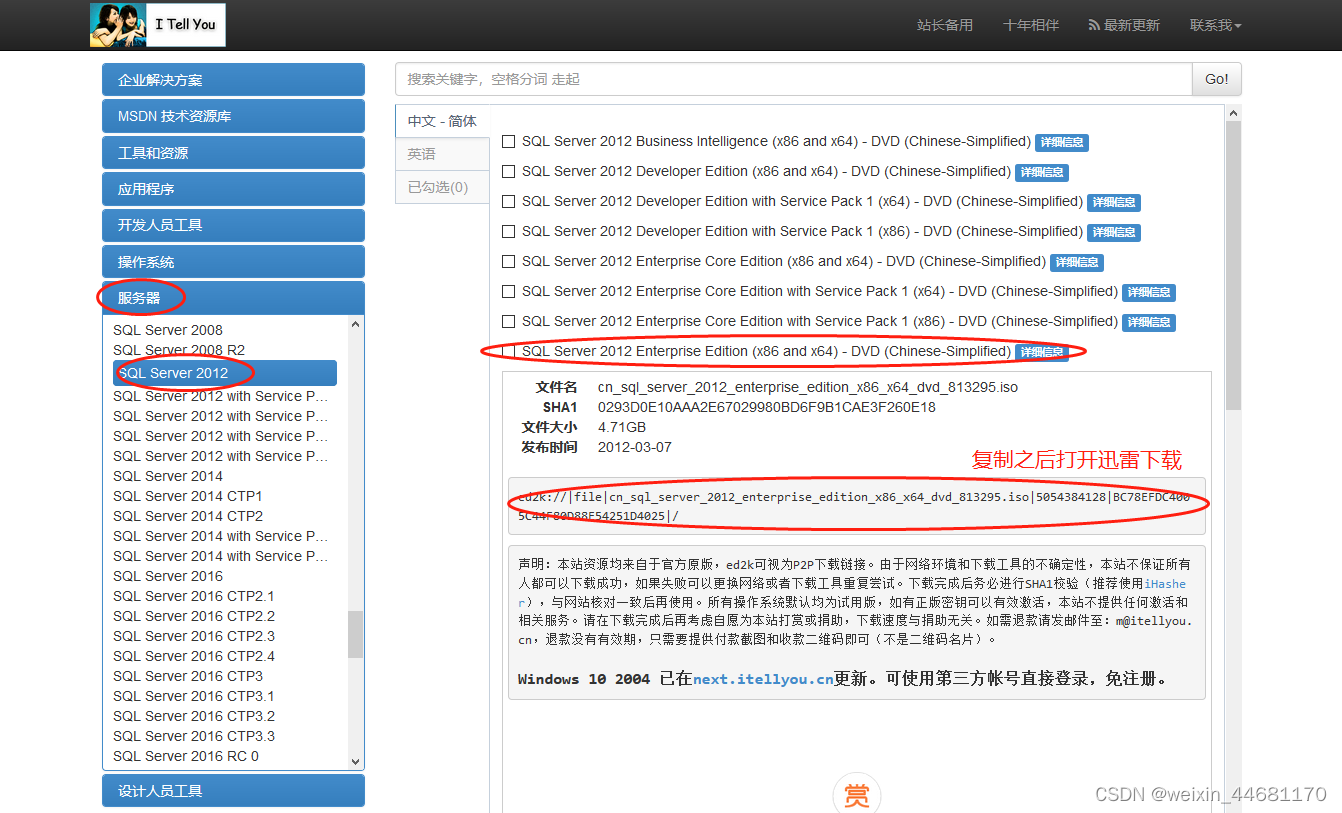Viewport: 1342px width, 813px height.
Task: Select SQL Server 2016 CTP3.2
Action: pyautogui.click(x=194, y=716)
